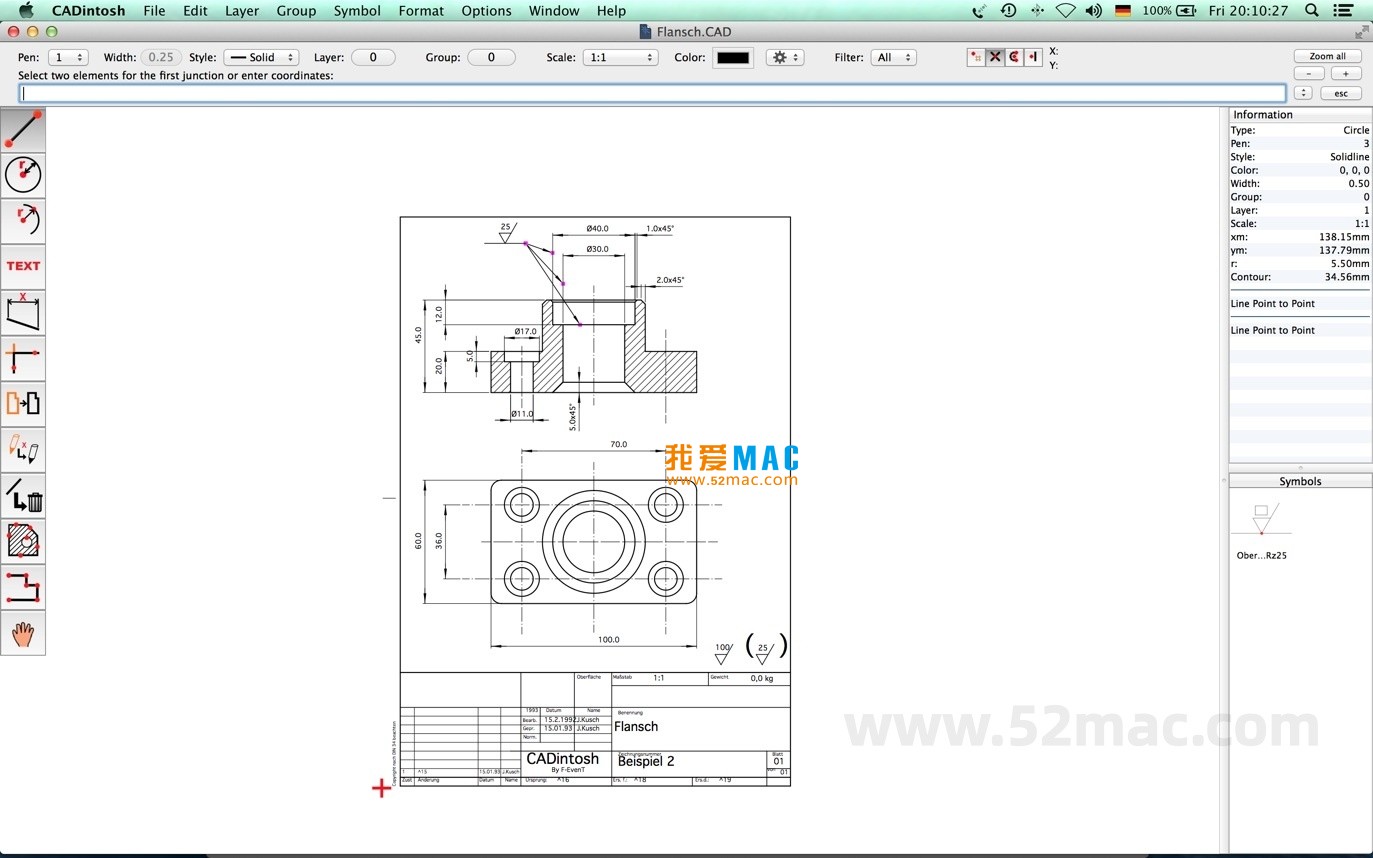This screenshot has height=858, width=1373.
Task: Select the Circle tool
Action: coord(22,174)
